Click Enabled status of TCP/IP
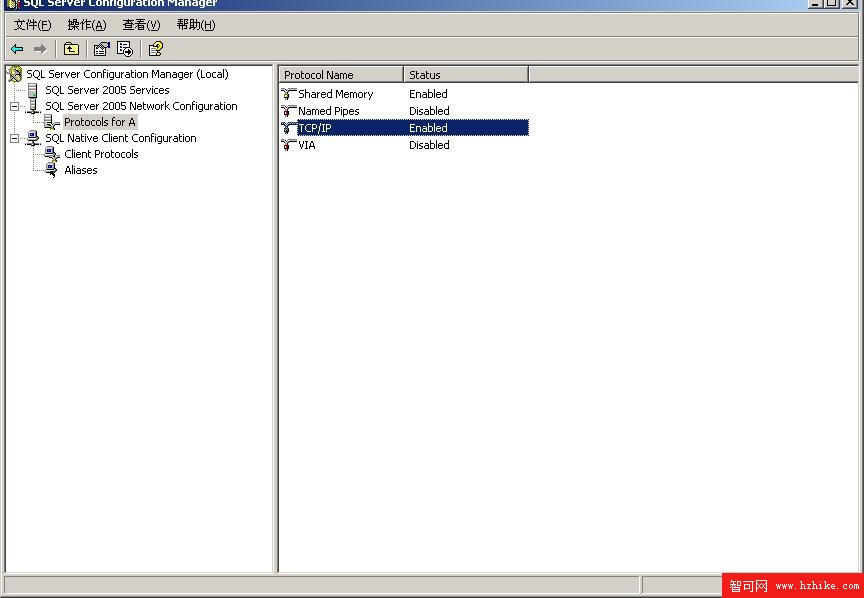This screenshot has height=598, width=864. coord(428,128)
